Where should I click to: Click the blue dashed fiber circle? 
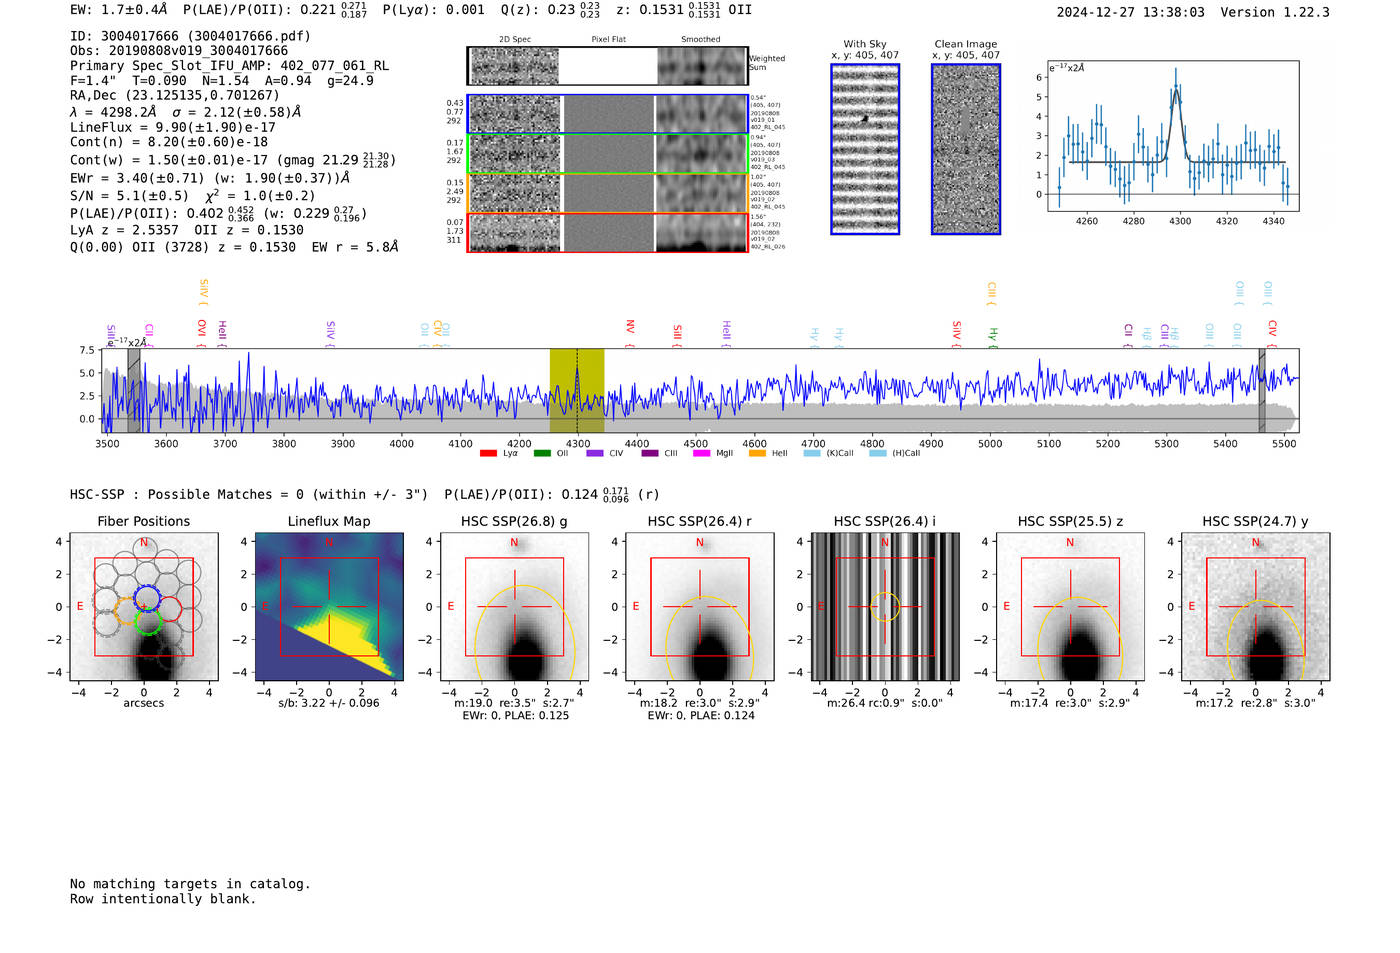tap(145, 598)
